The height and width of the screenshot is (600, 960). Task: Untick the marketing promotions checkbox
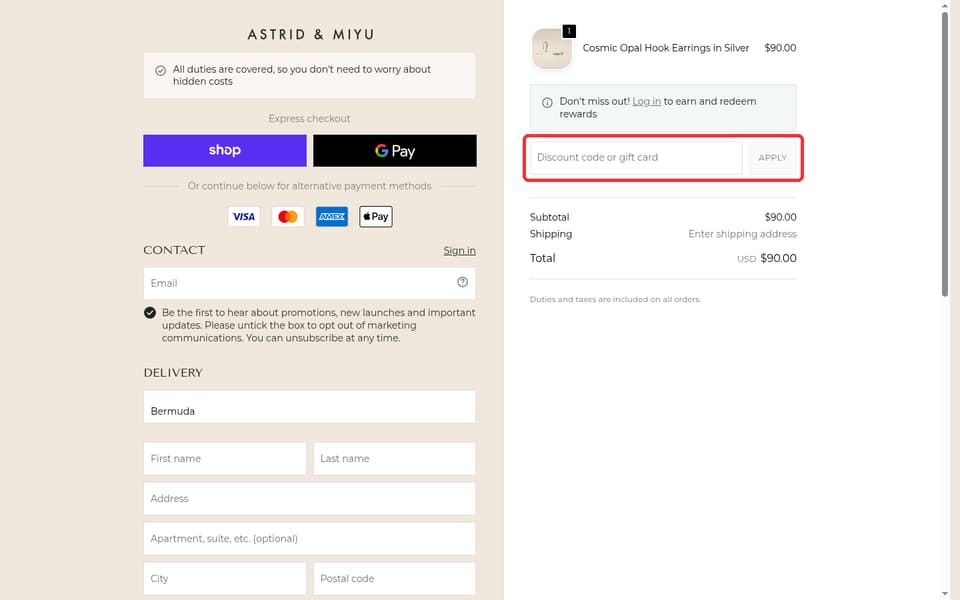[150, 313]
